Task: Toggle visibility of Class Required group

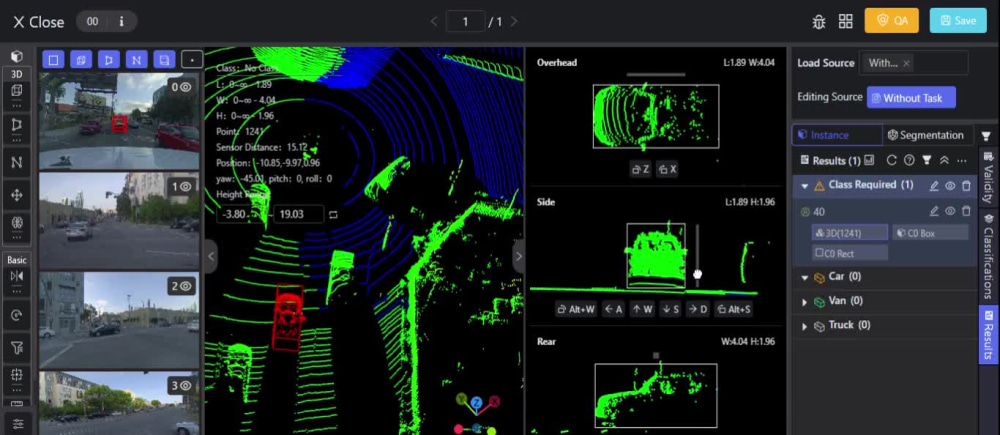Action: pos(950,186)
